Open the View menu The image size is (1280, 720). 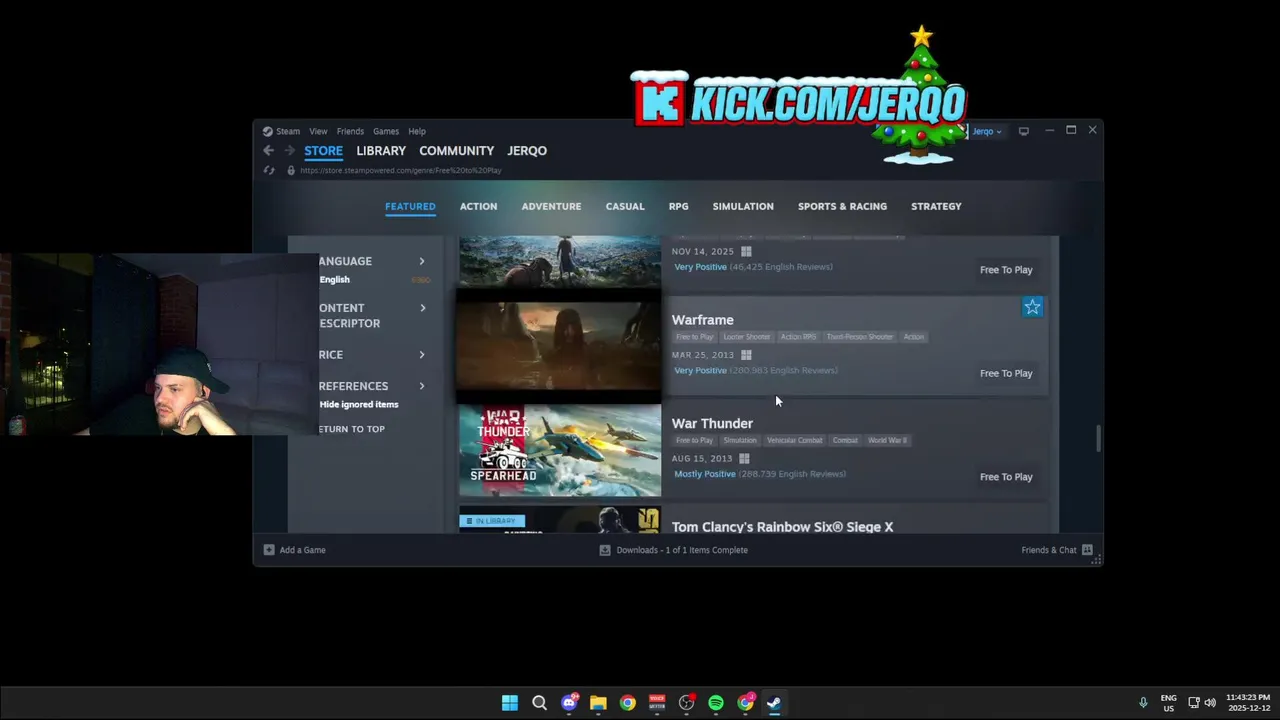click(x=318, y=131)
